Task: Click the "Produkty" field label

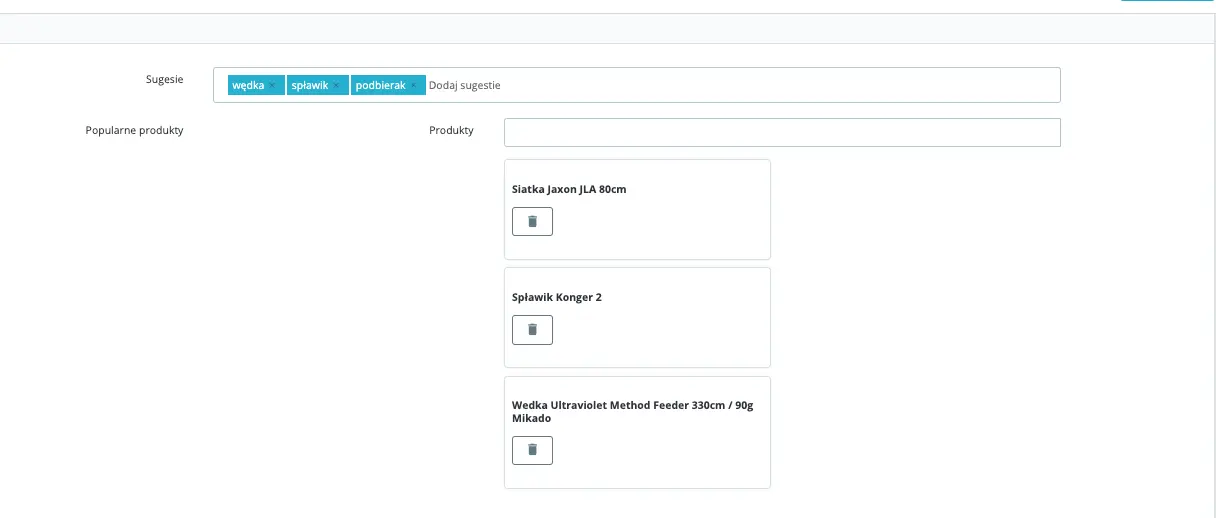Action: coord(451,130)
